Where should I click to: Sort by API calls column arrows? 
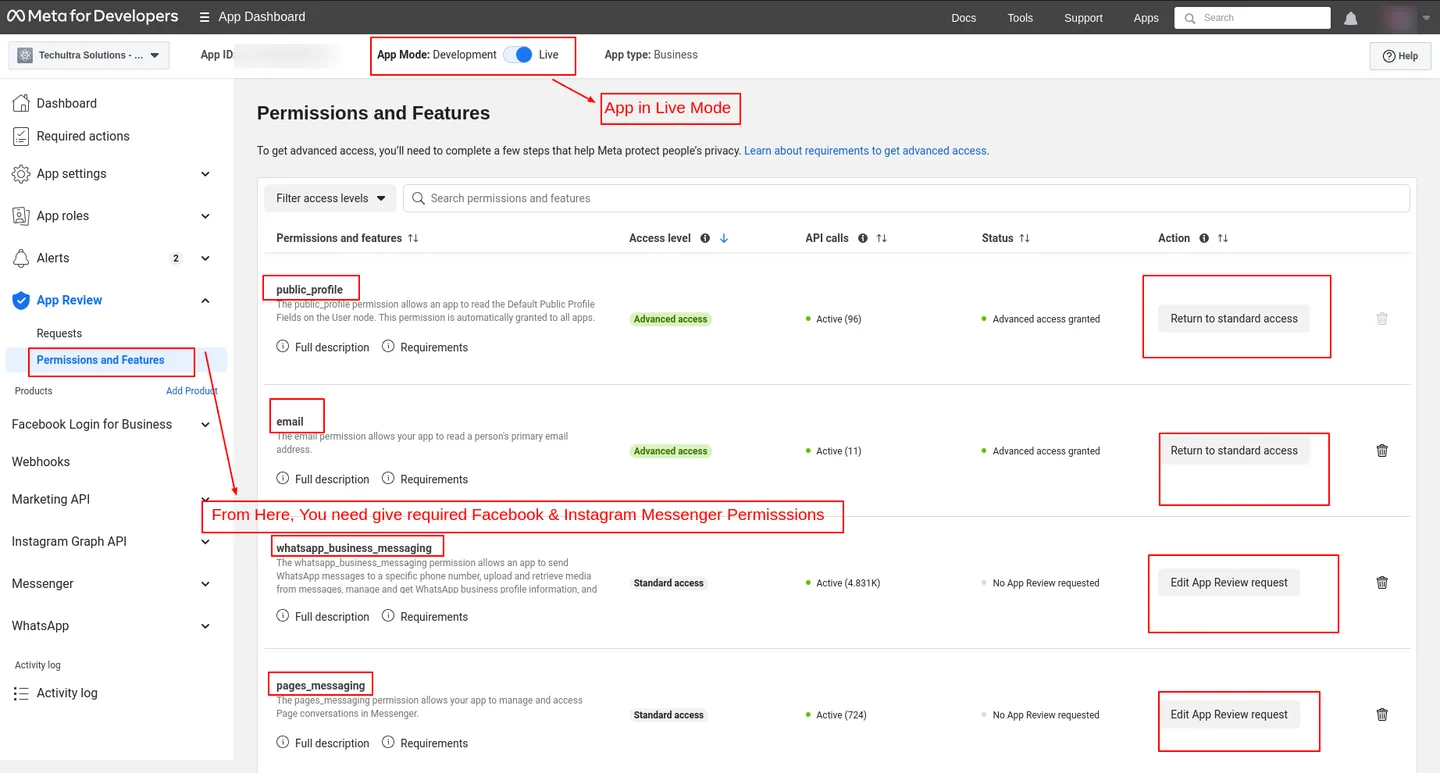pos(881,238)
